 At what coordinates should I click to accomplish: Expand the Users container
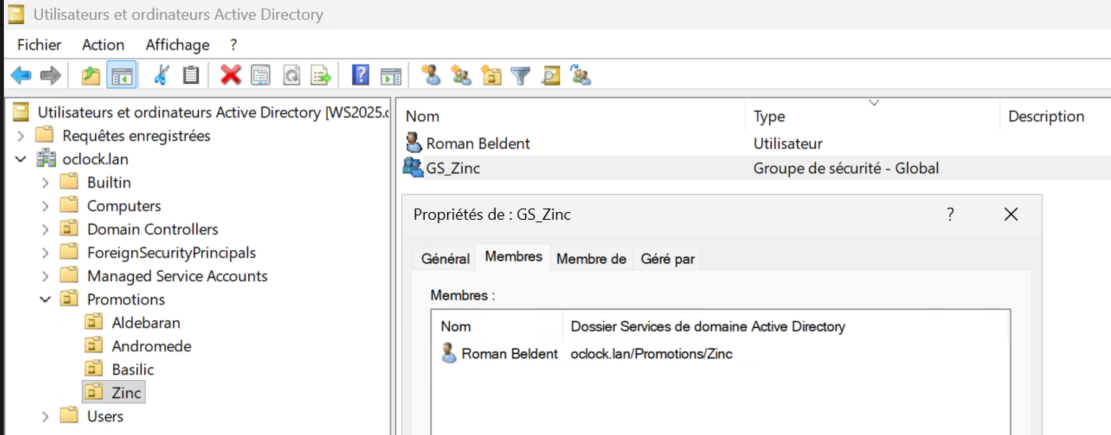(45, 416)
